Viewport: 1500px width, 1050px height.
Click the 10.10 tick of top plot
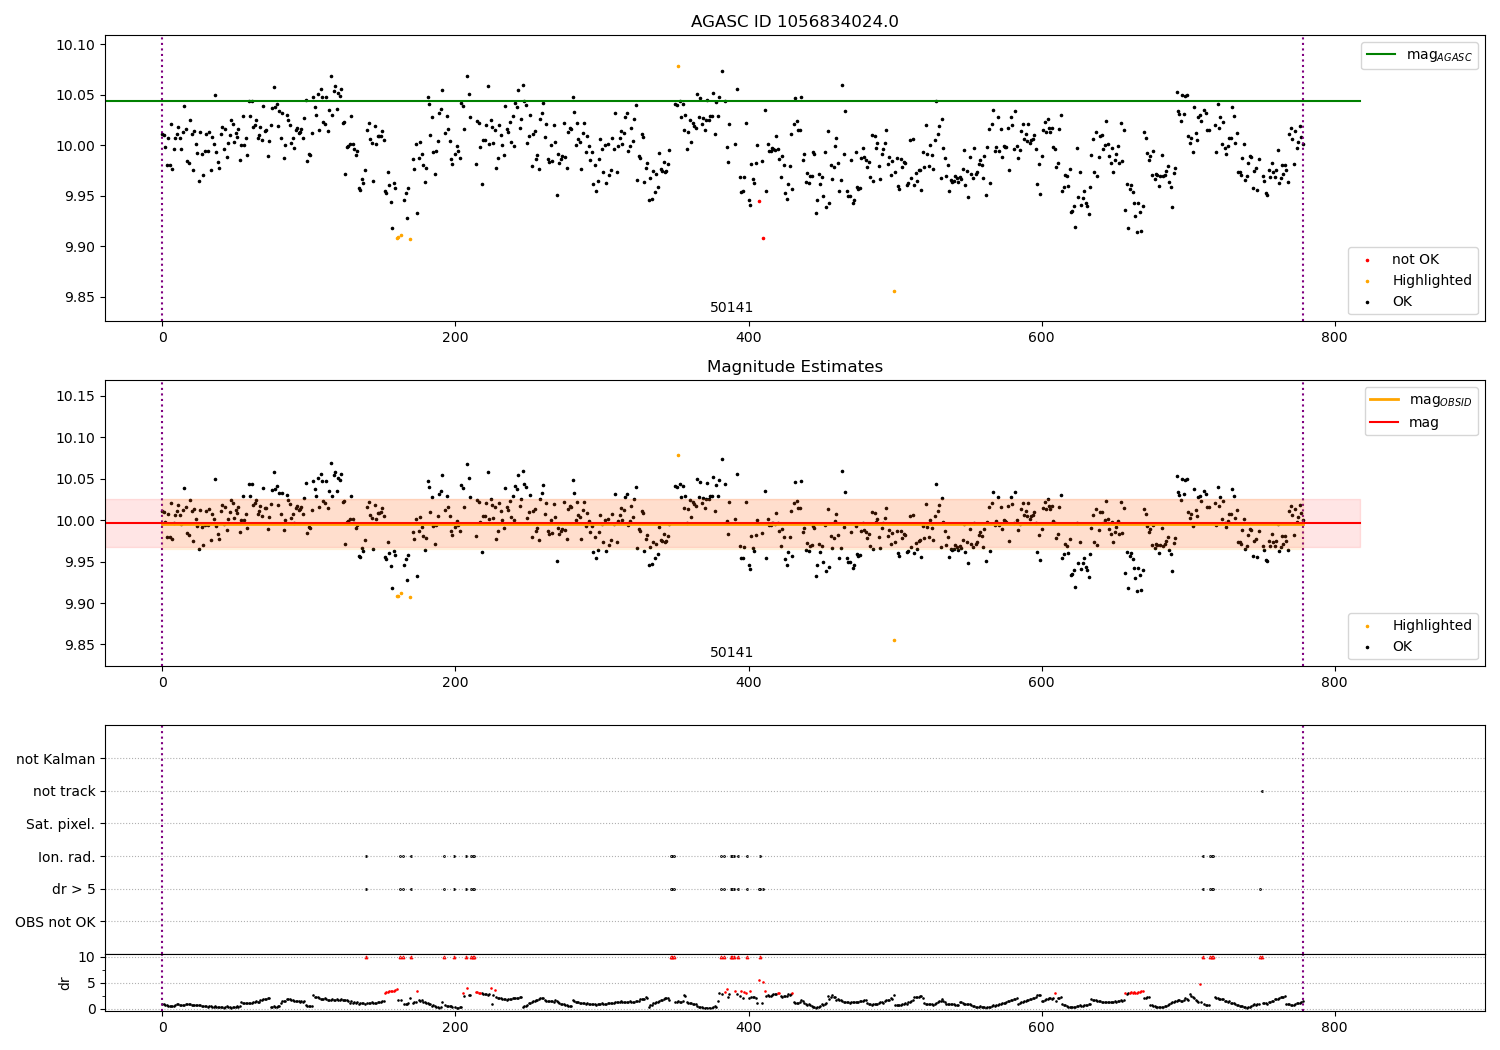pos(74,45)
